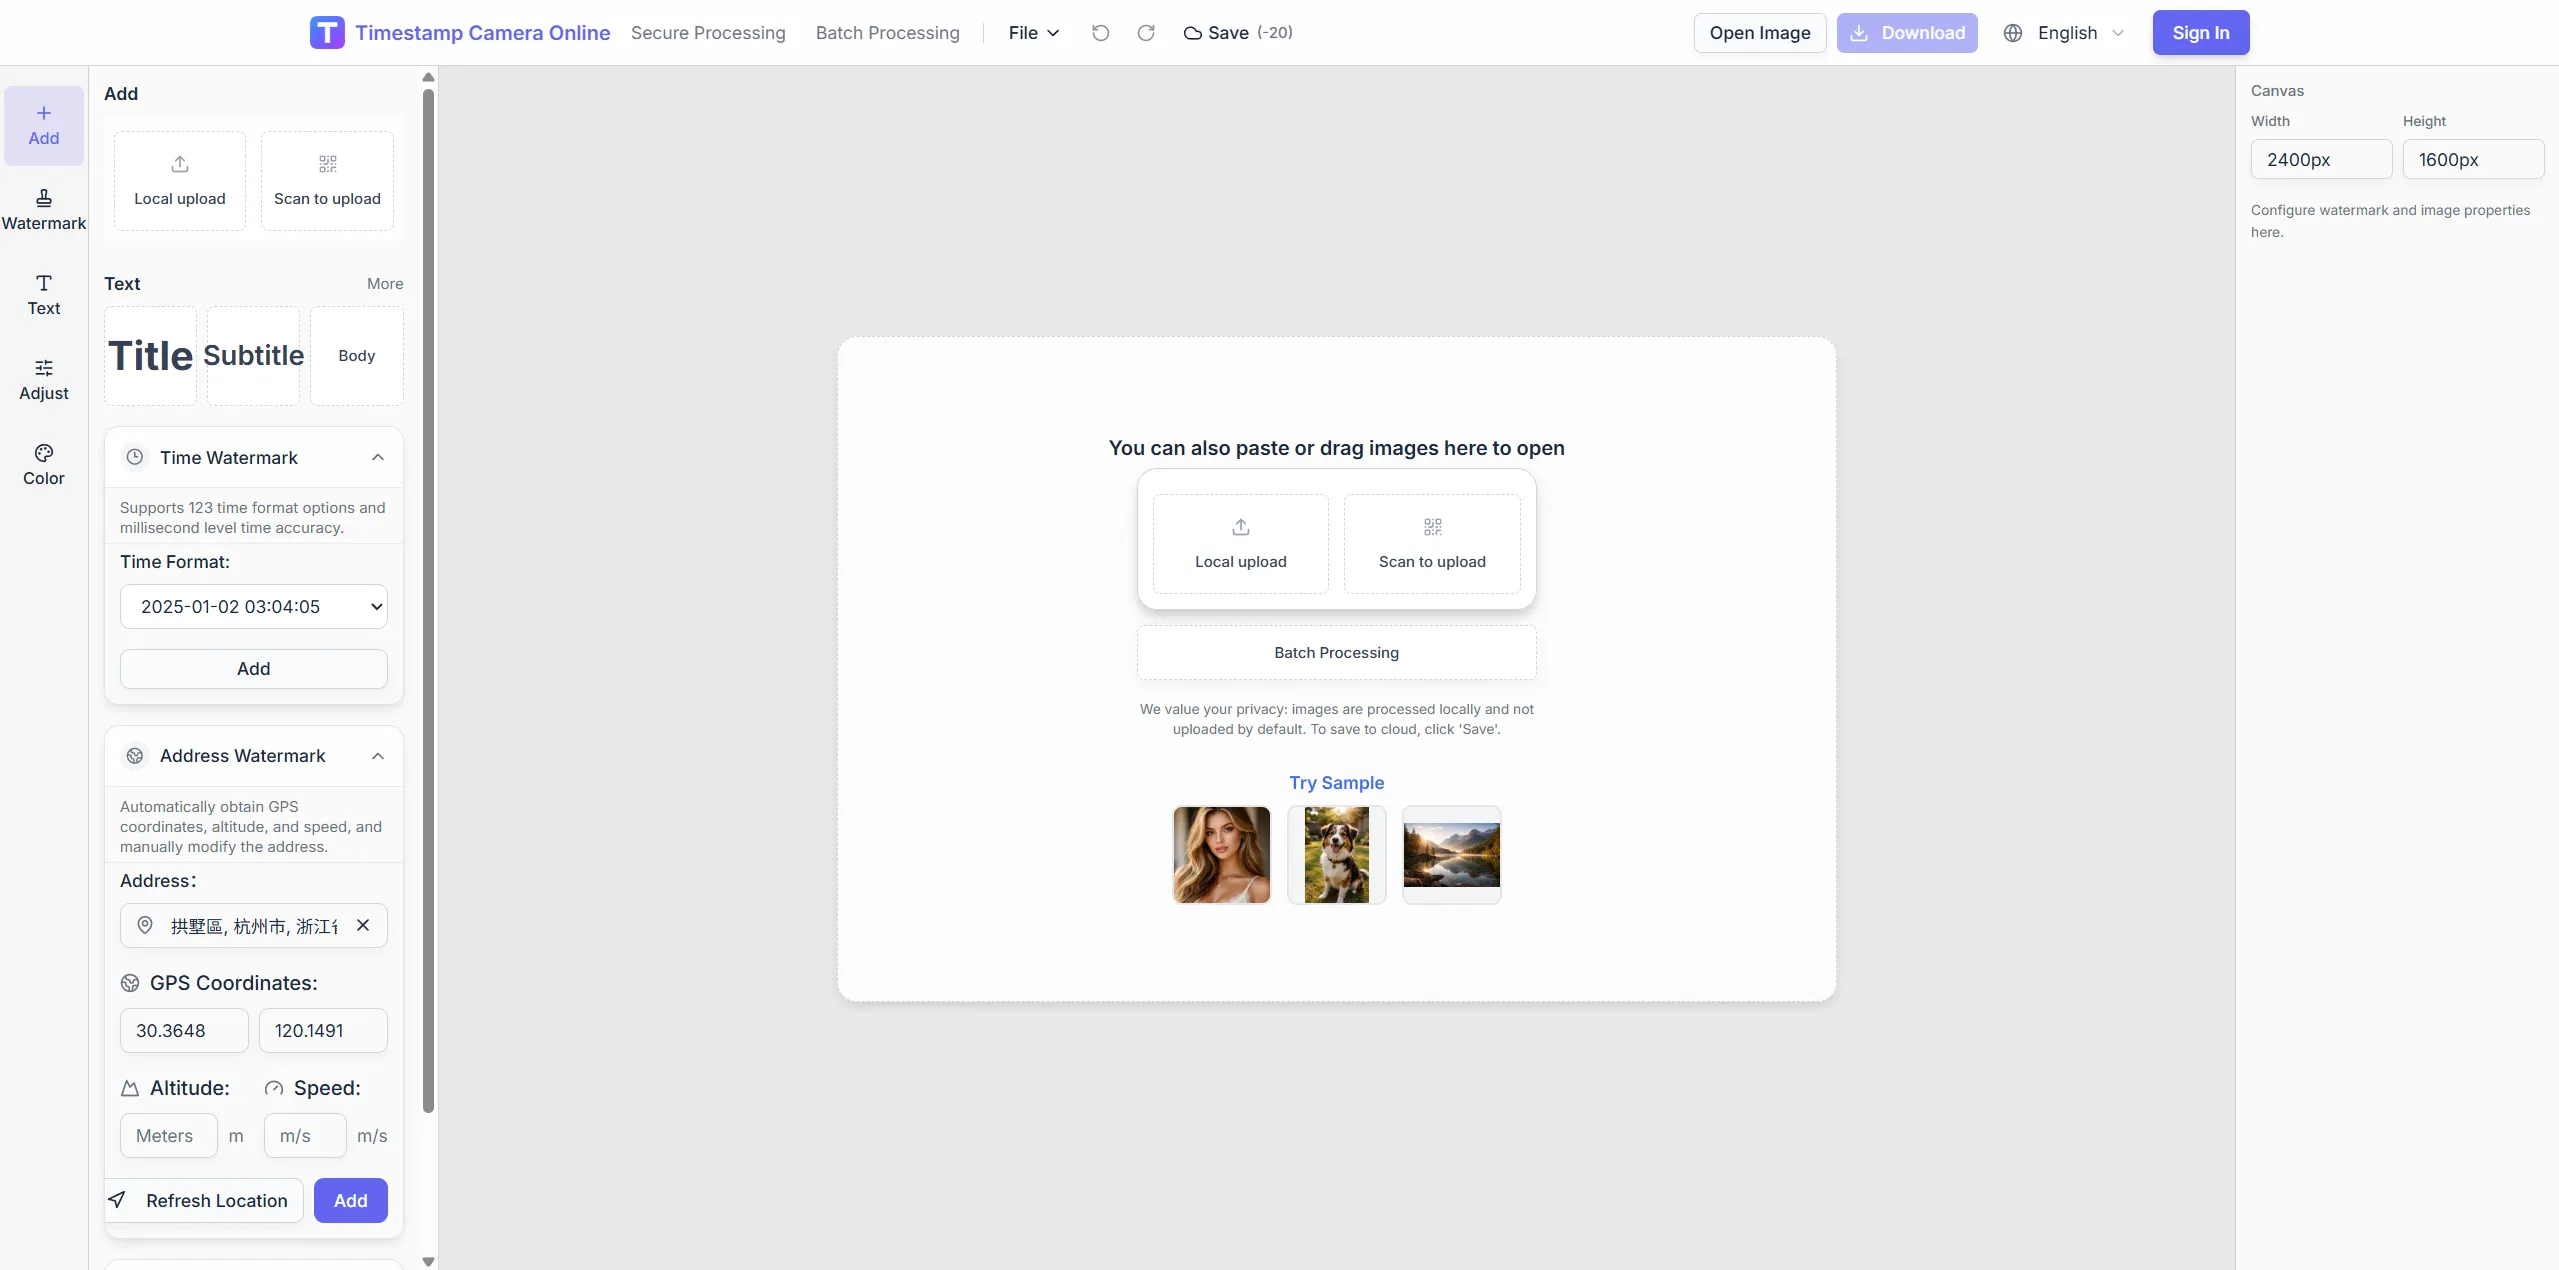This screenshot has width=2559, height=1270.
Task: Open the dog sample image
Action: point(1336,855)
